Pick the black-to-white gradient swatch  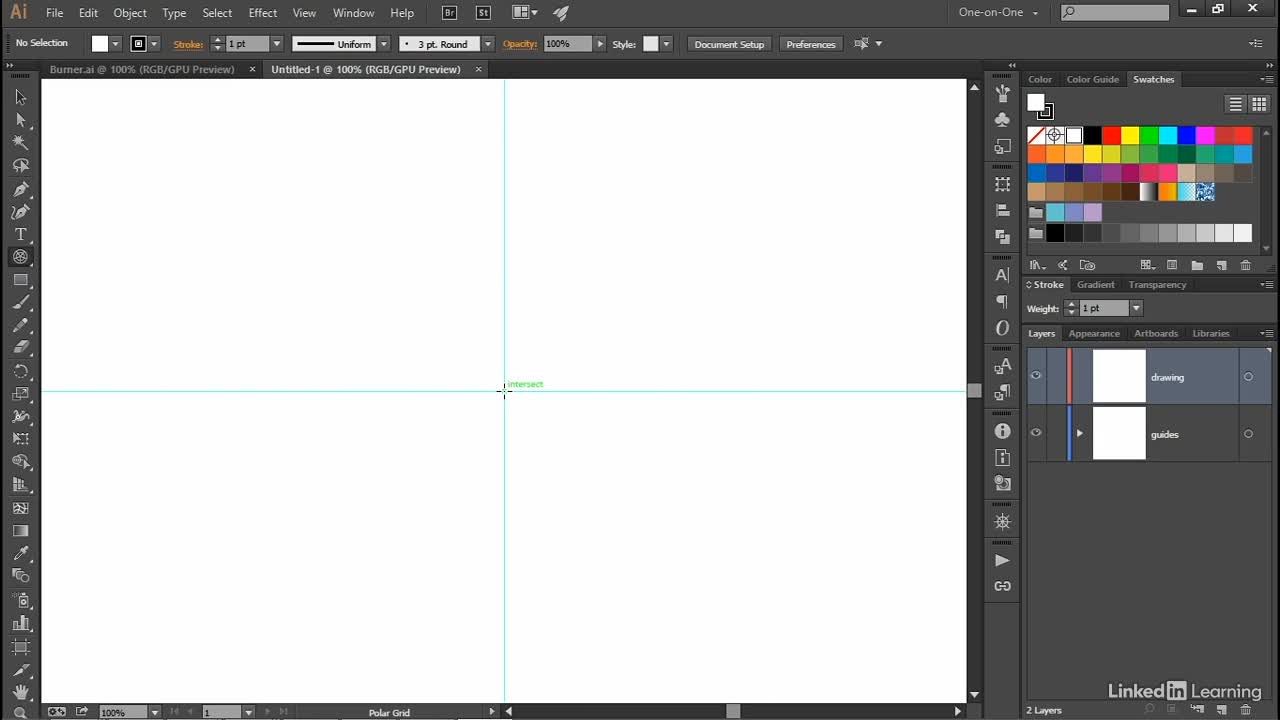tap(1149, 192)
